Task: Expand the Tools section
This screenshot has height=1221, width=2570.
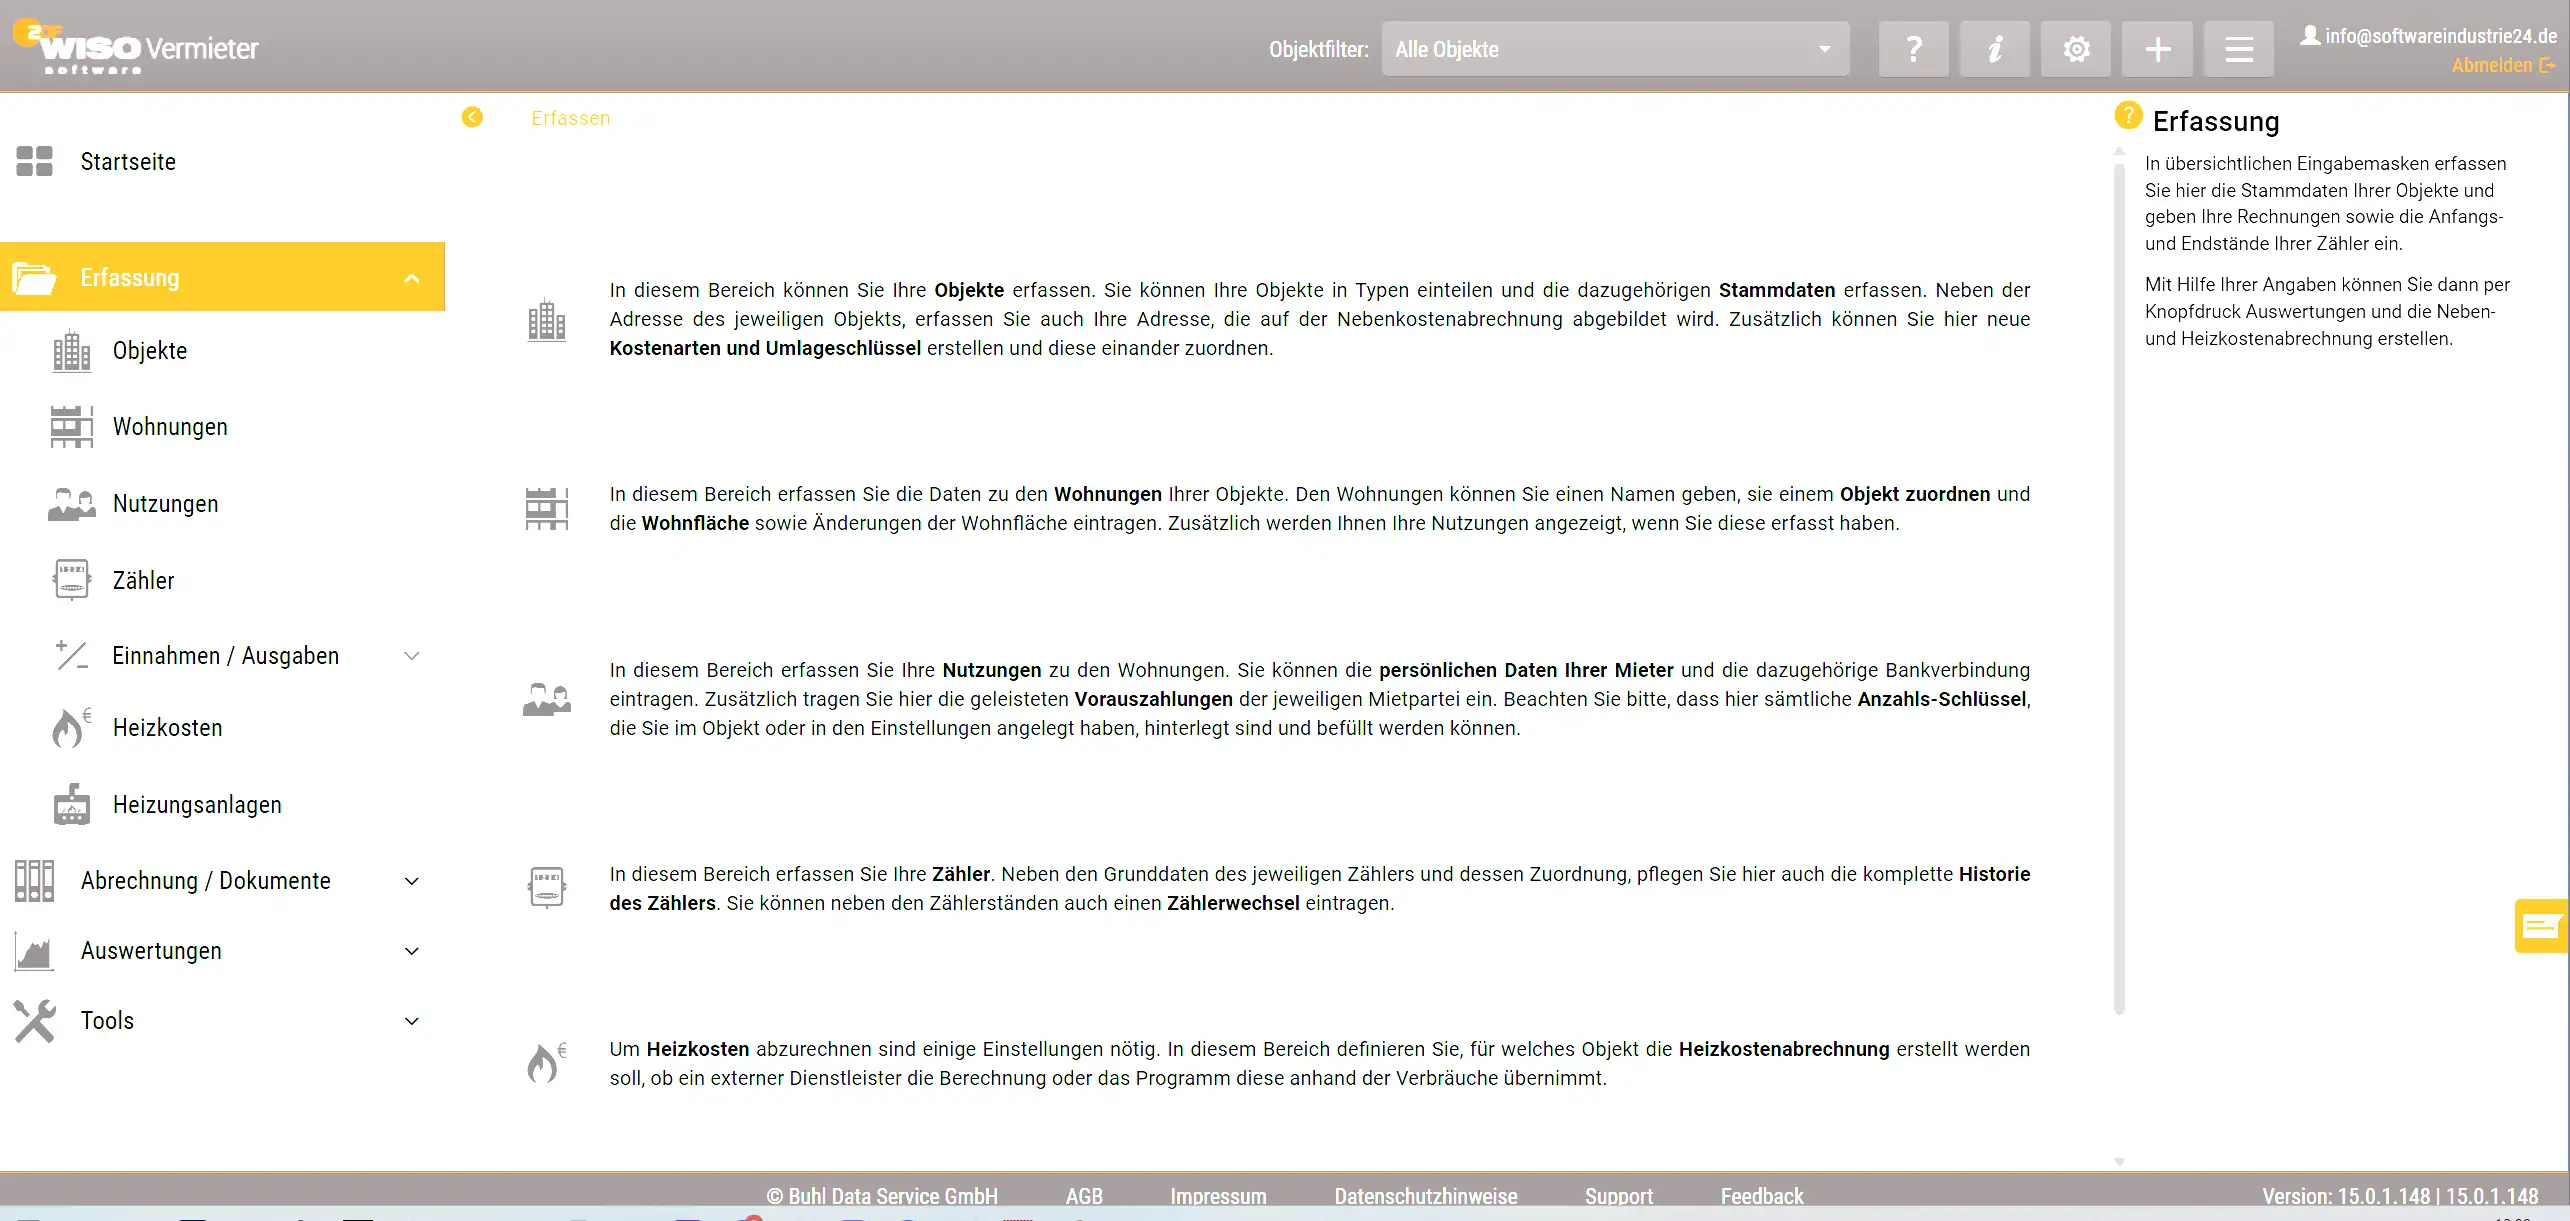Action: (x=411, y=1021)
